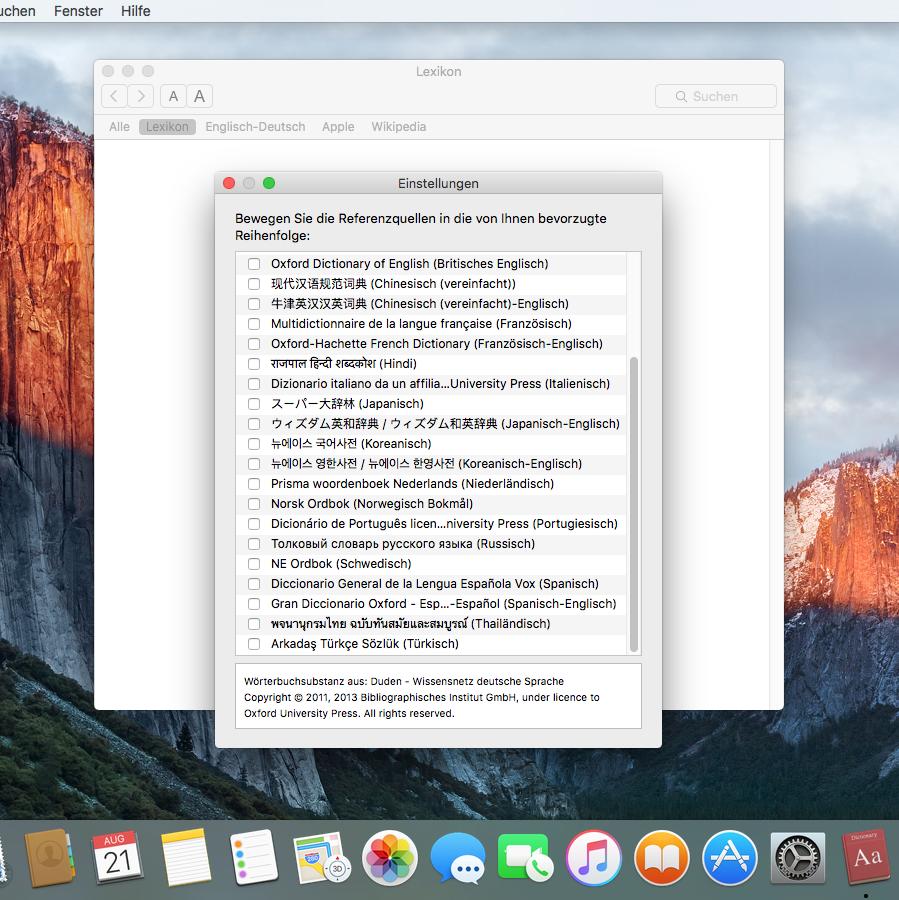
Task: Switch to the Wikipedia tab
Action: pos(398,127)
